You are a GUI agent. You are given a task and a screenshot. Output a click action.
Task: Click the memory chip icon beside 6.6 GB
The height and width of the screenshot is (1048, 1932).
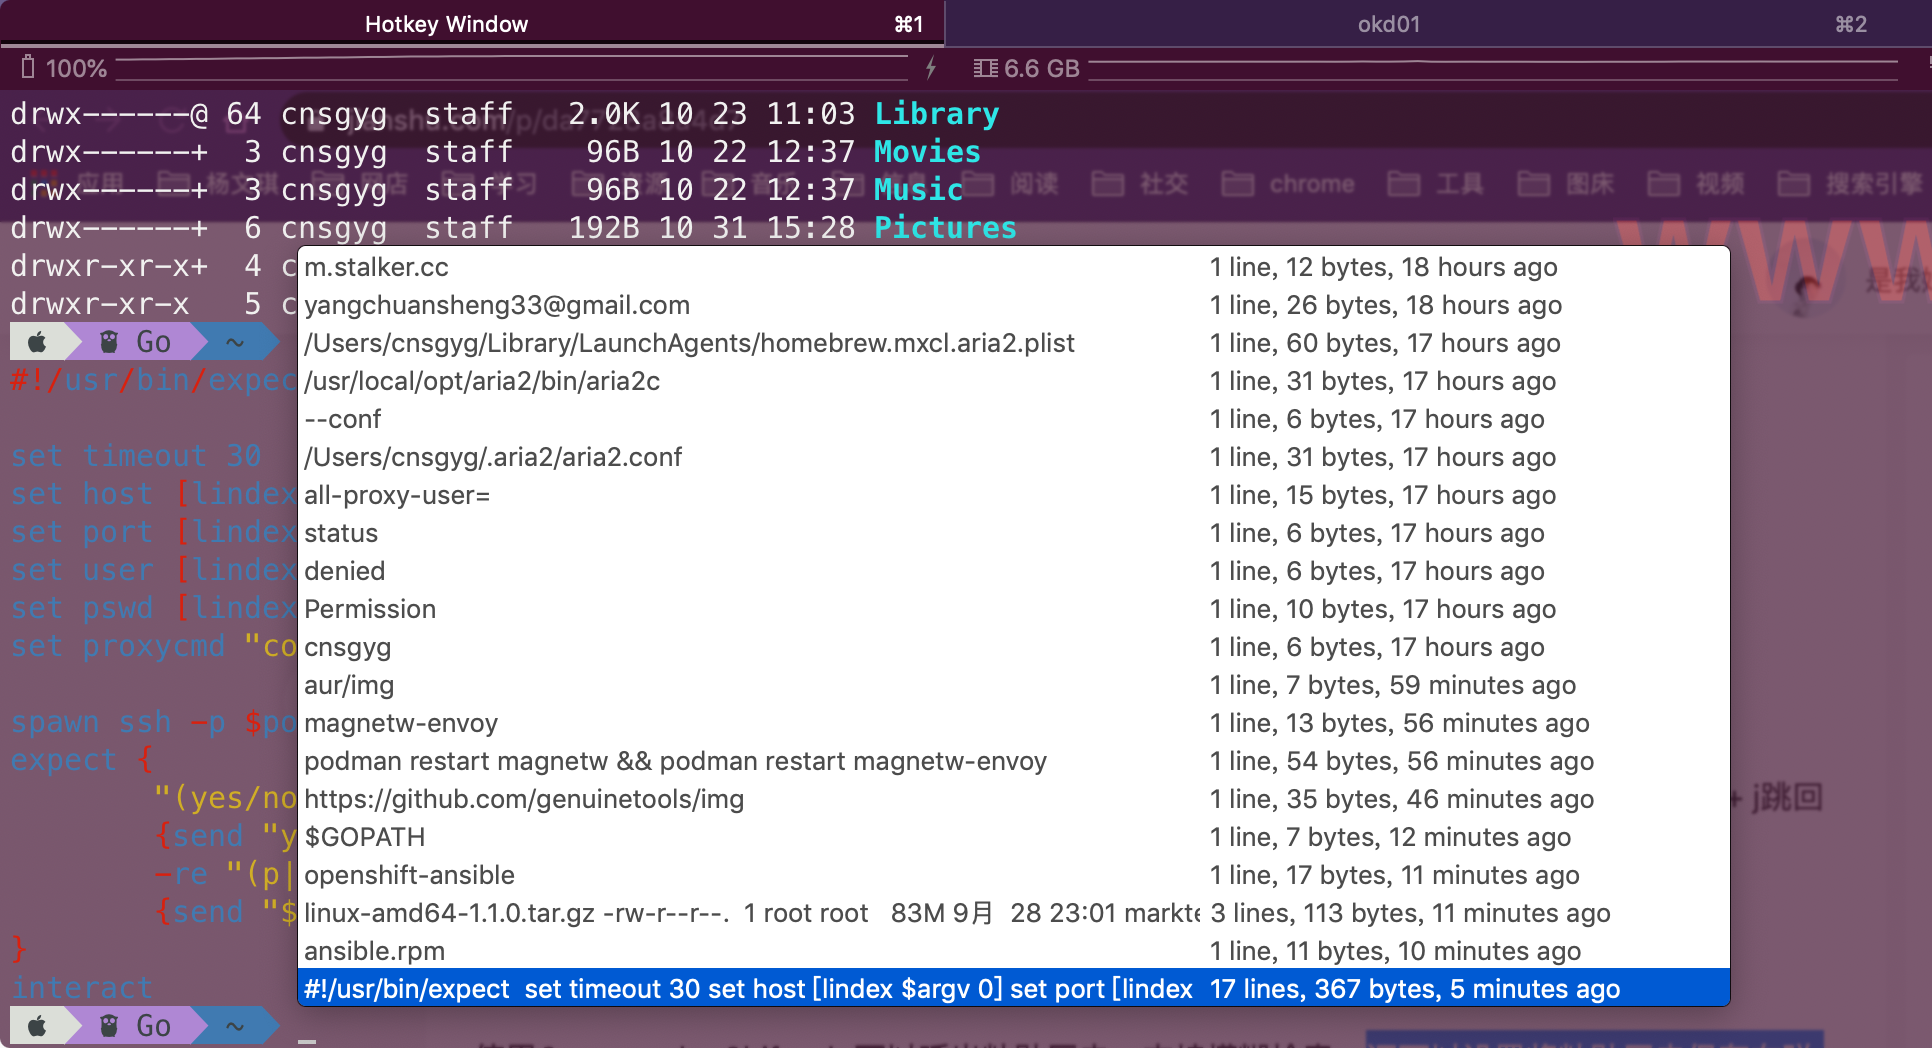tap(986, 68)
